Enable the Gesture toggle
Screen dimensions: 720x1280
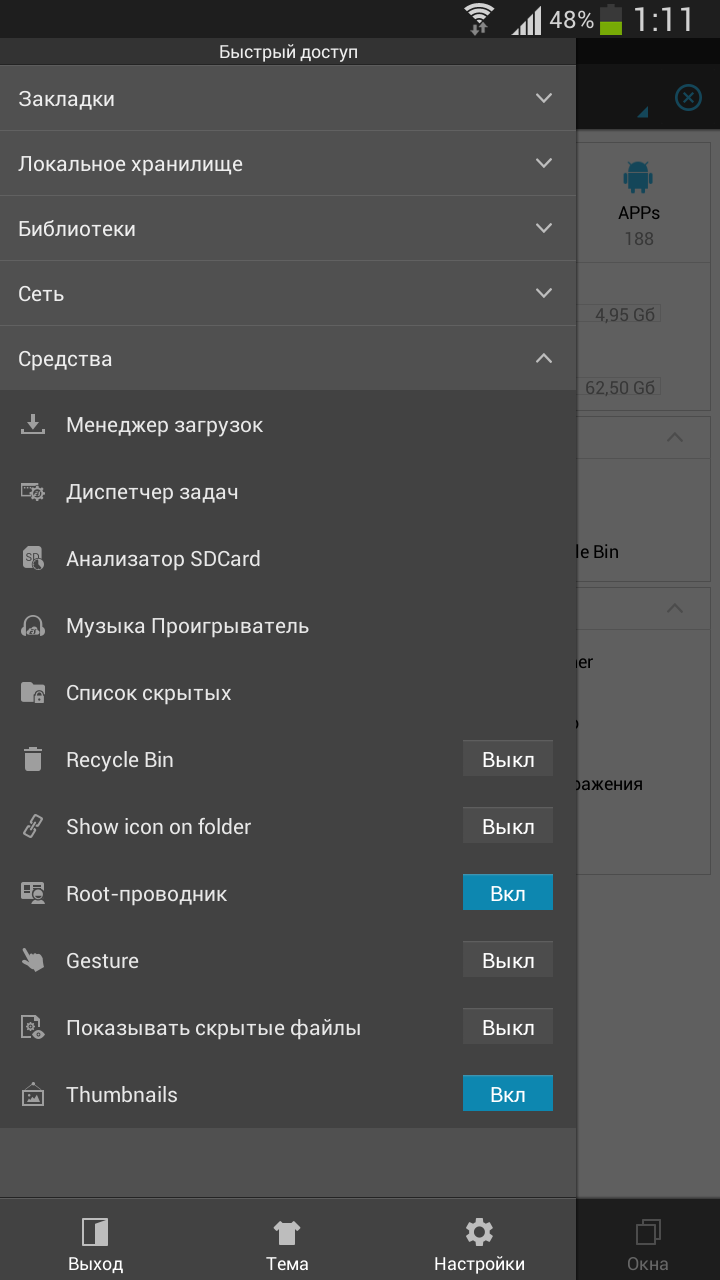tap(507, 961)
